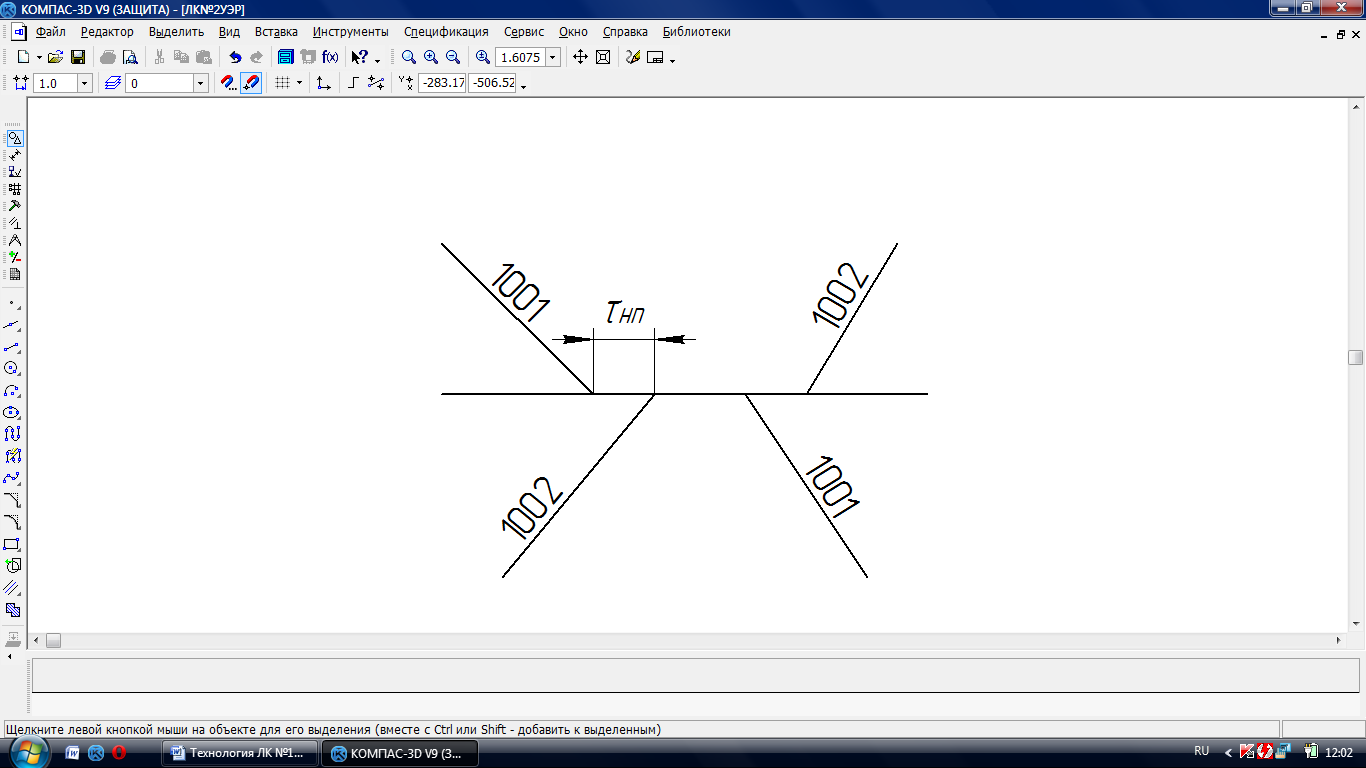The image size is (1366, 768).
Task: Open the Parametrization panel
Action: coord(14,223)
